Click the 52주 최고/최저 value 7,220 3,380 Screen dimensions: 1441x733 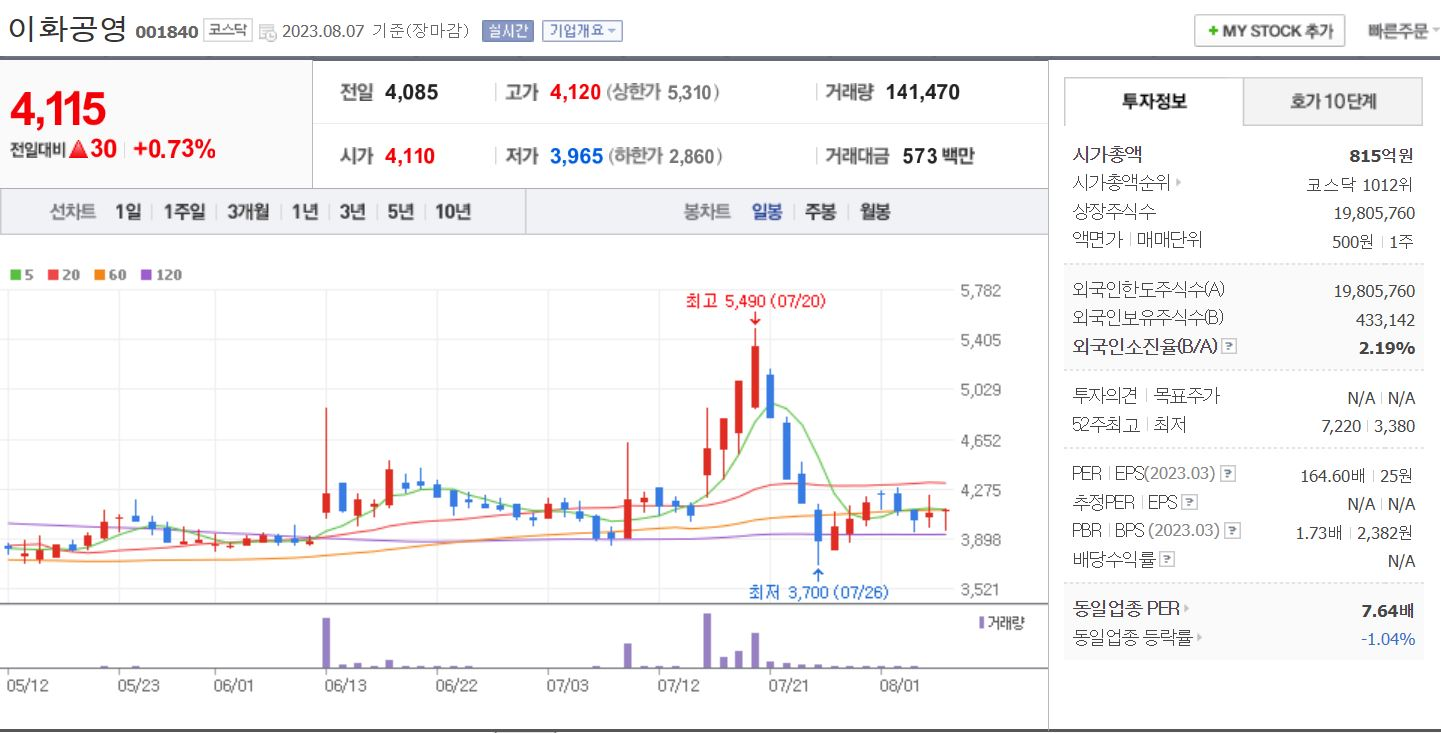coord(1368,426)
